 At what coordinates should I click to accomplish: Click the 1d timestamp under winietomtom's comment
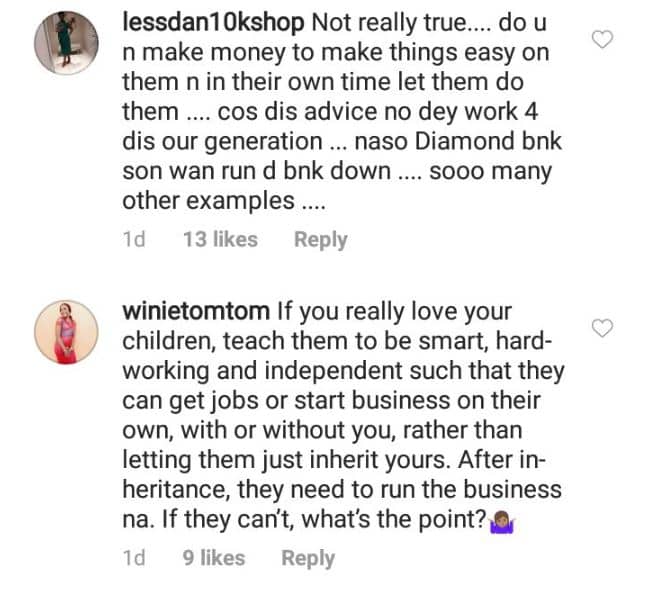pos(134,559)
